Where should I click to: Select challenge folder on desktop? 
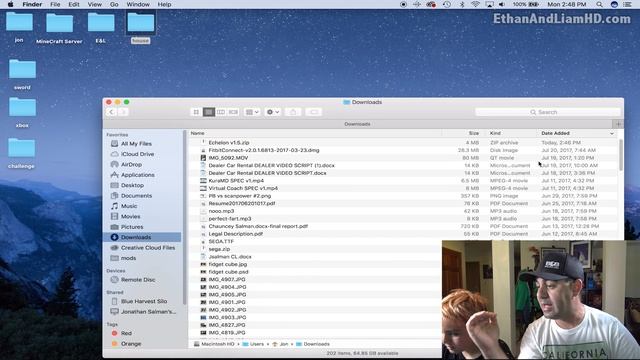(x=21, y=153)
